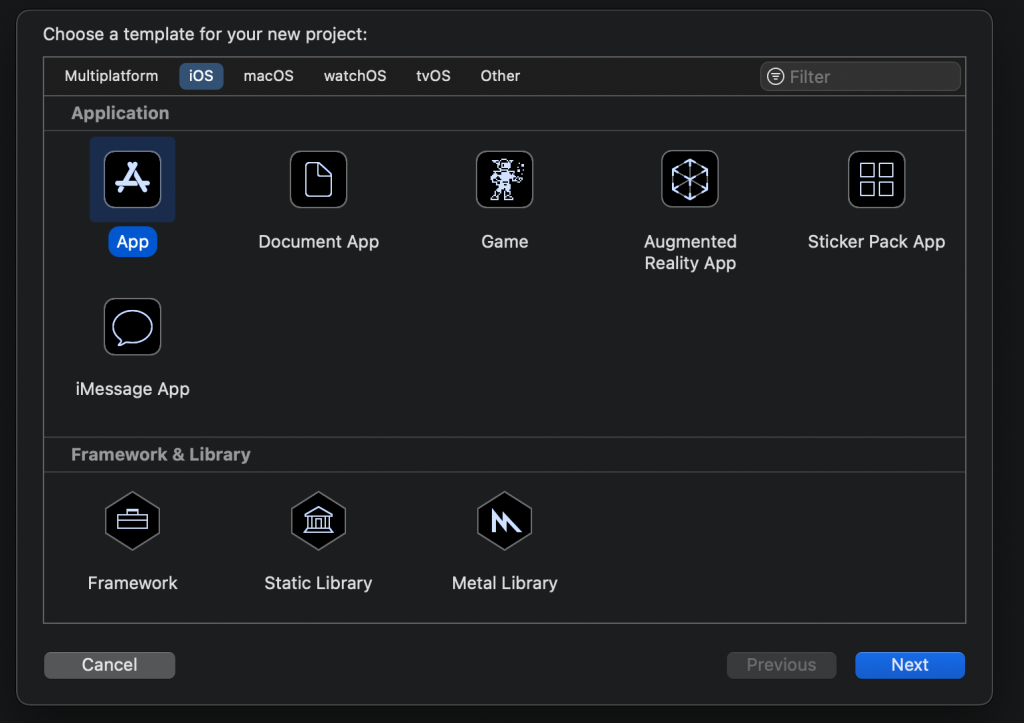
Task: Click the filter icon in search field
Action: click(775, 76)
